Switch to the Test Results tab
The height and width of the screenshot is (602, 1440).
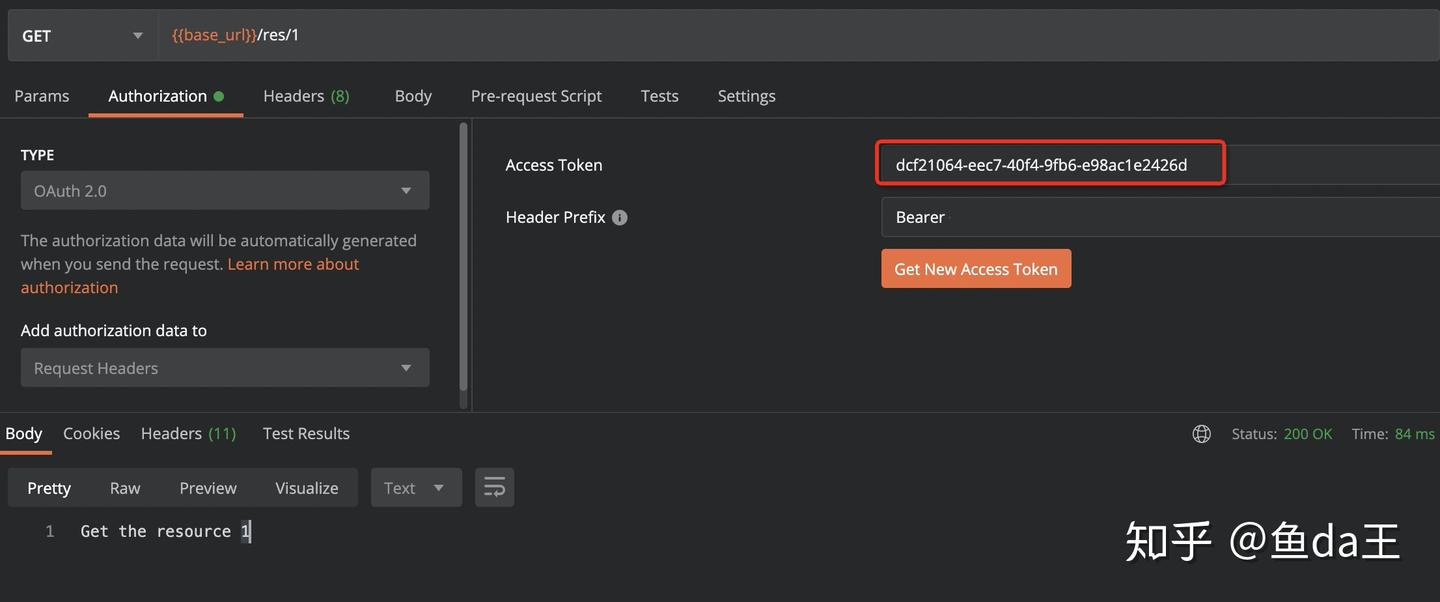(305, 432)
